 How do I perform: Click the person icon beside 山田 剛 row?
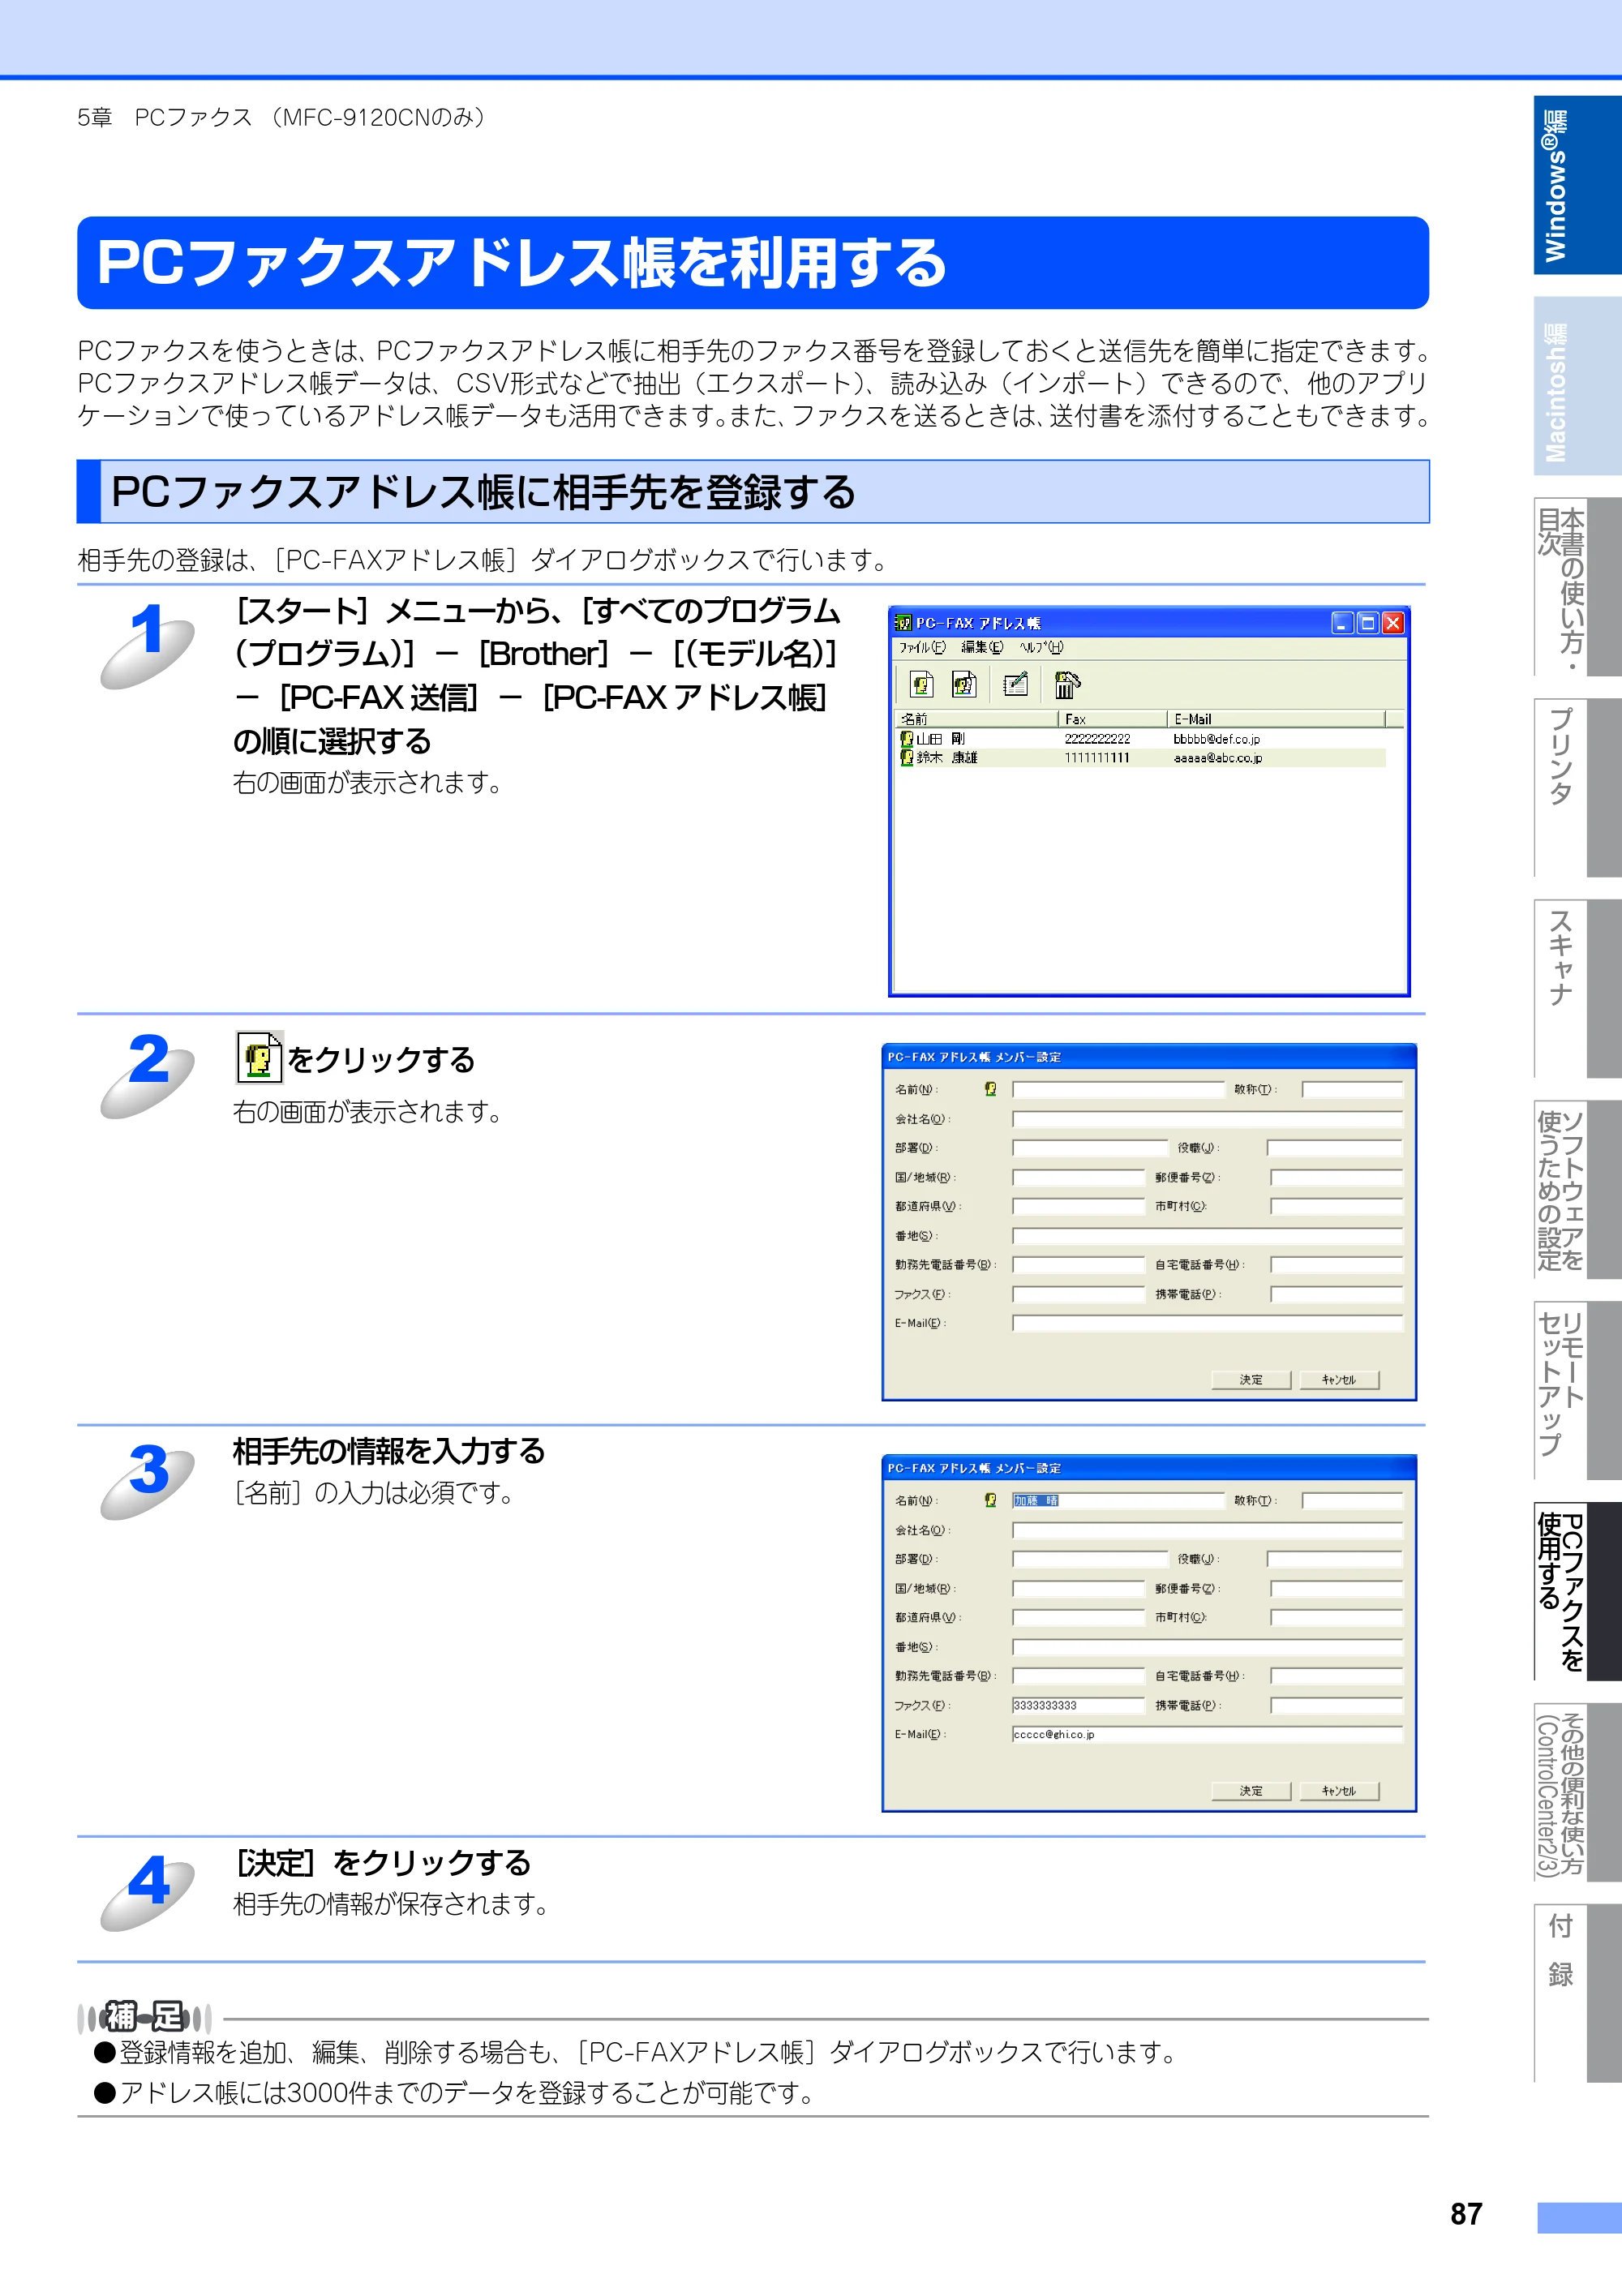(x=906, y=739)
